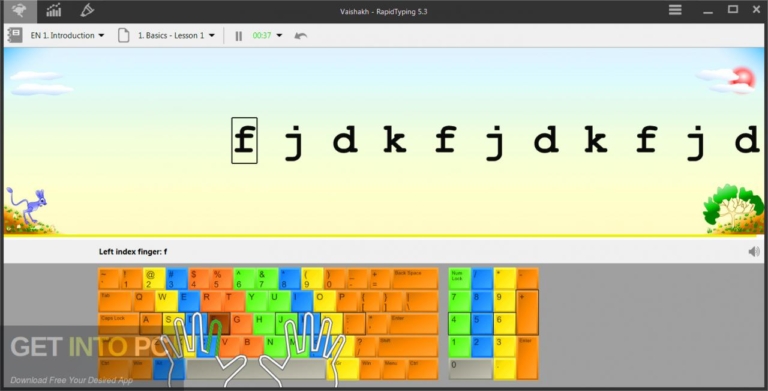Screen dimensions: 768x391
Task: Click the orange G key
Action: [241, 324]
